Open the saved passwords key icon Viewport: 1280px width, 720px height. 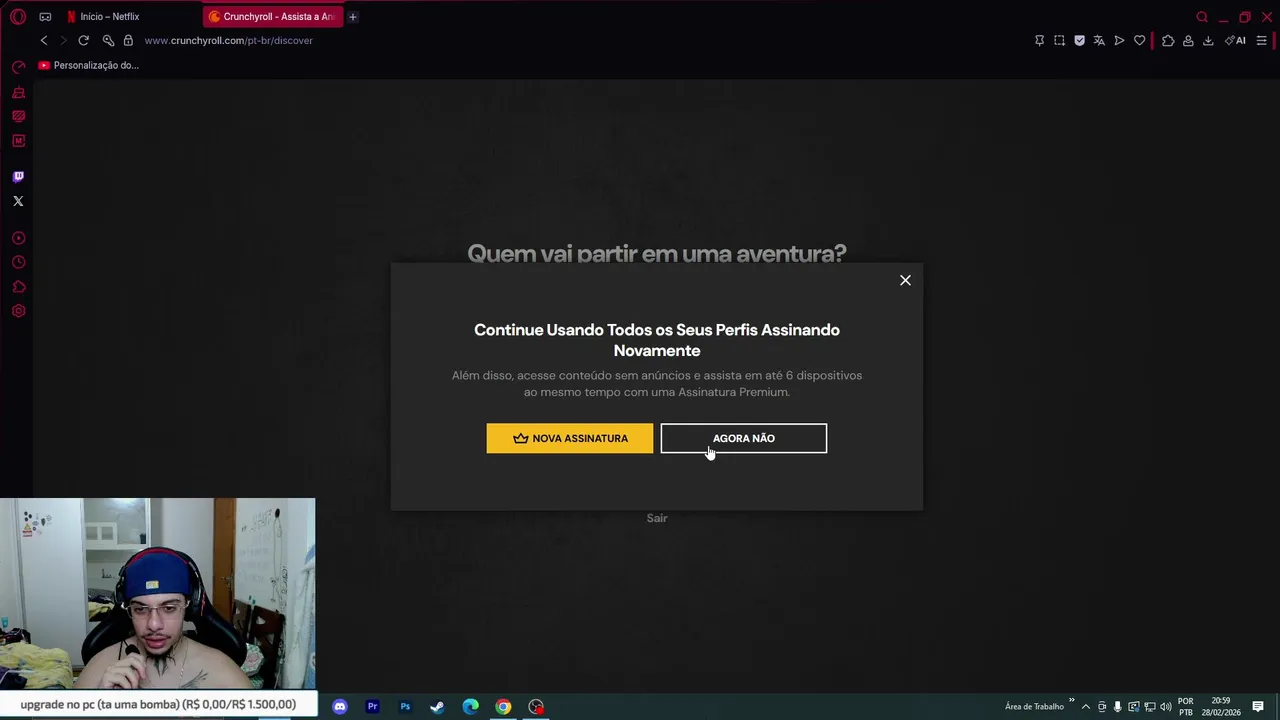tap(108, 40)
